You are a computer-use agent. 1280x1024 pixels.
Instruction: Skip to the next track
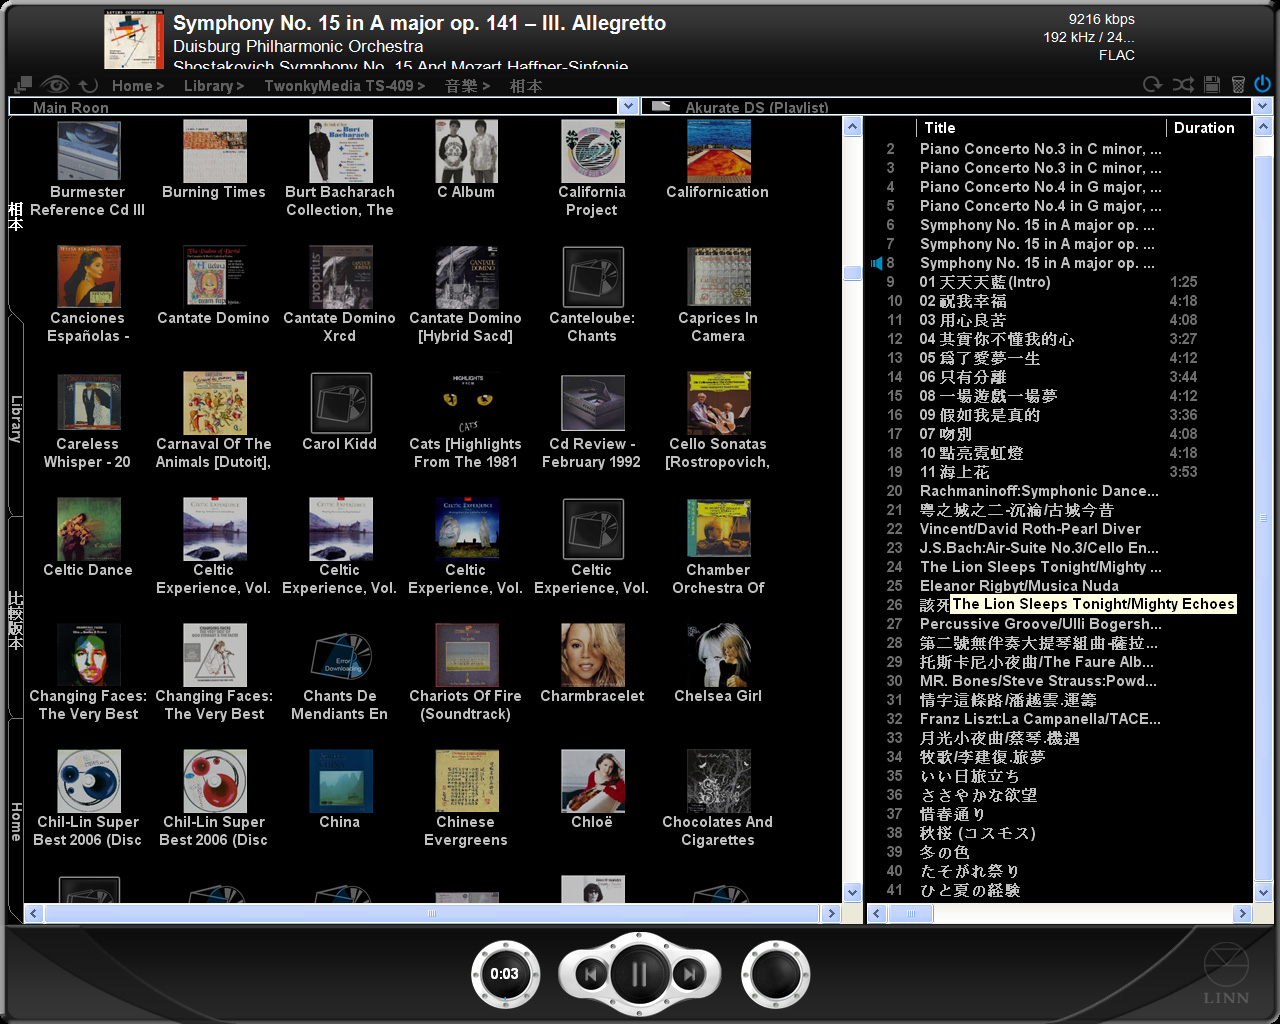688,974
